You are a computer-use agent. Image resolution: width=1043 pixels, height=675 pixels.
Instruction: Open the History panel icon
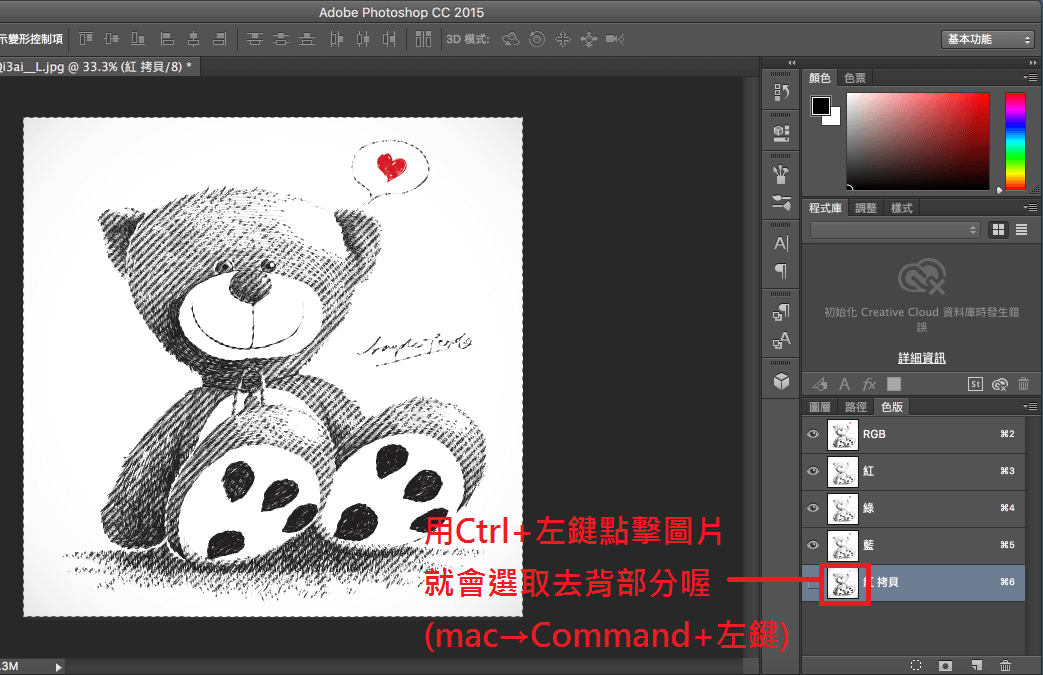tap(781, 93)
